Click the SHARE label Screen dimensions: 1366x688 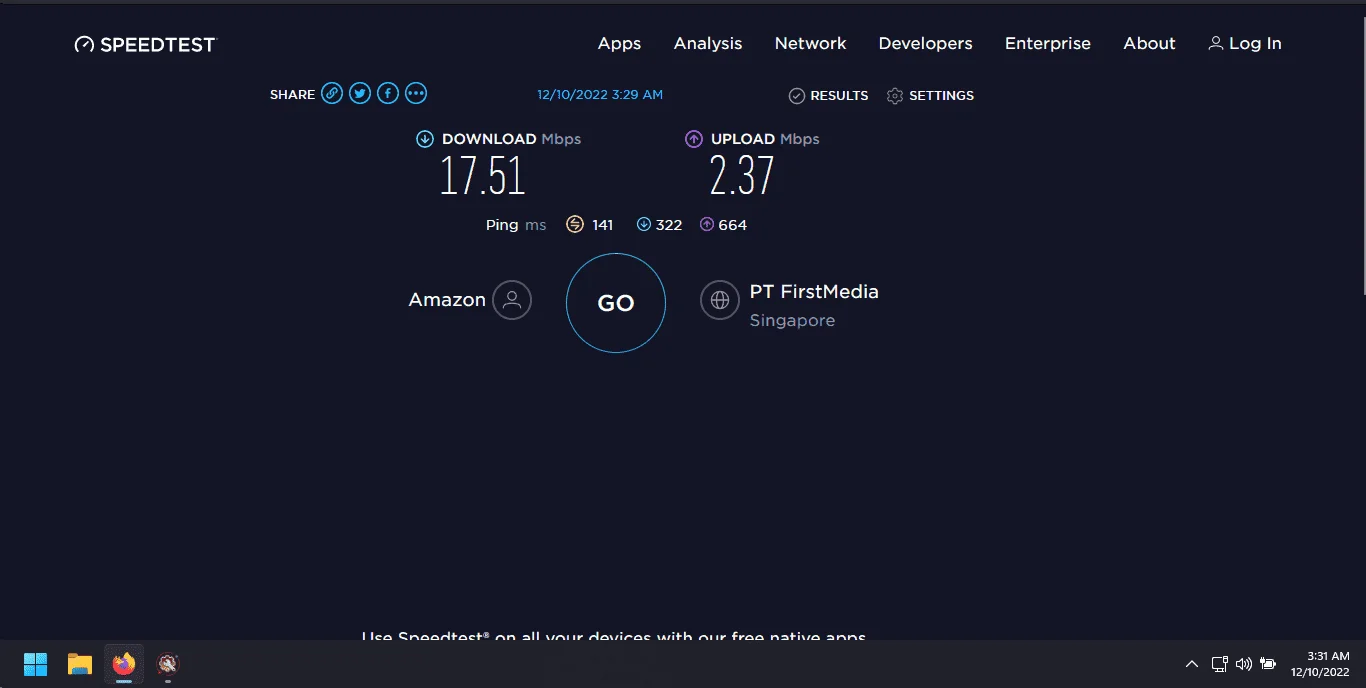click(292, 95)
